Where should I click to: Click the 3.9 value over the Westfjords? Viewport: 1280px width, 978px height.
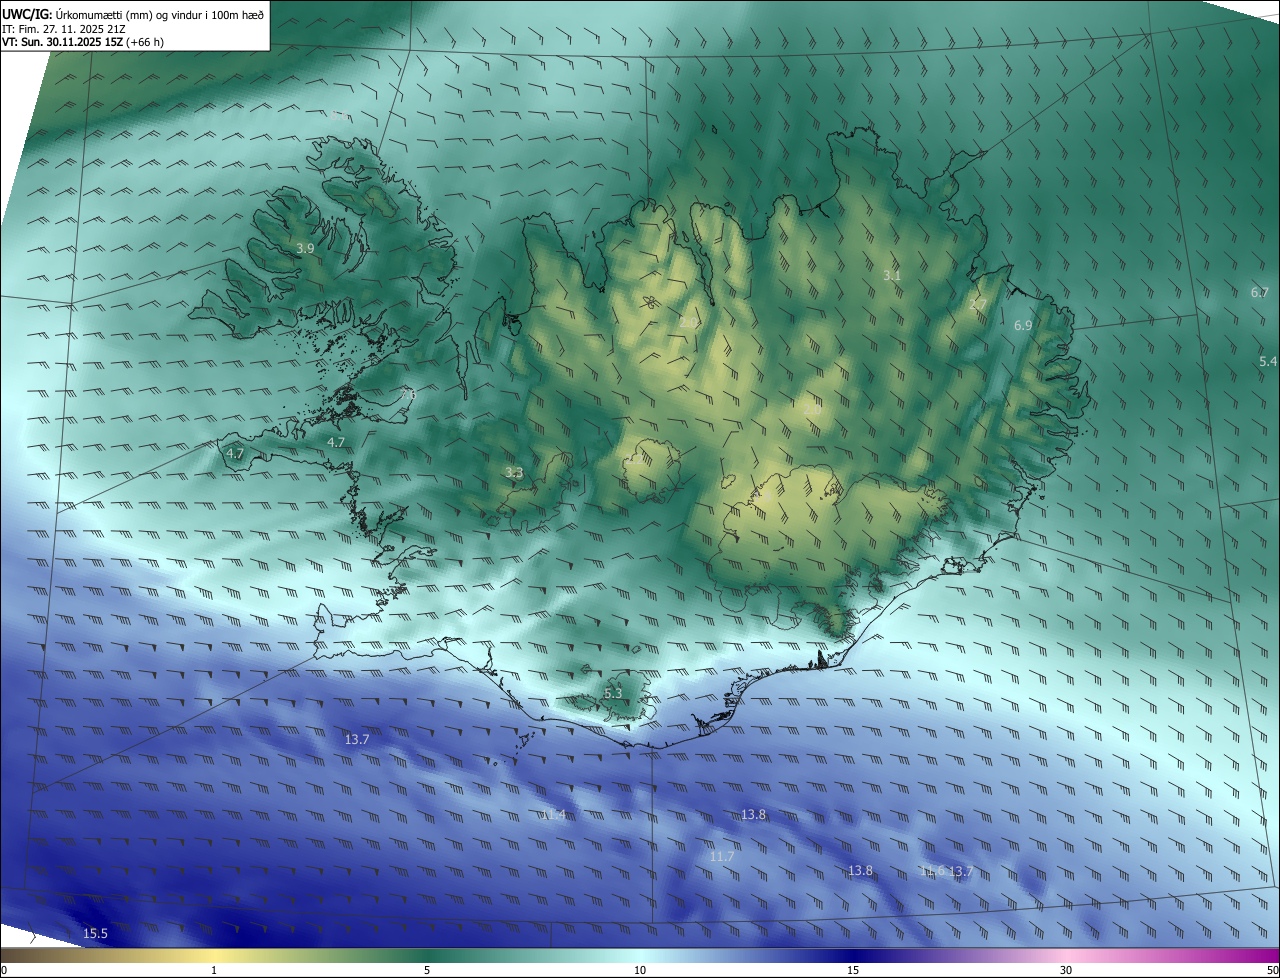point(306,248)
